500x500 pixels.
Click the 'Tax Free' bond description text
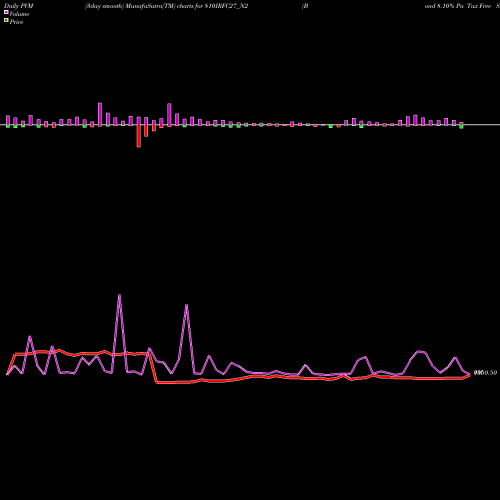(x=479, y=6)
